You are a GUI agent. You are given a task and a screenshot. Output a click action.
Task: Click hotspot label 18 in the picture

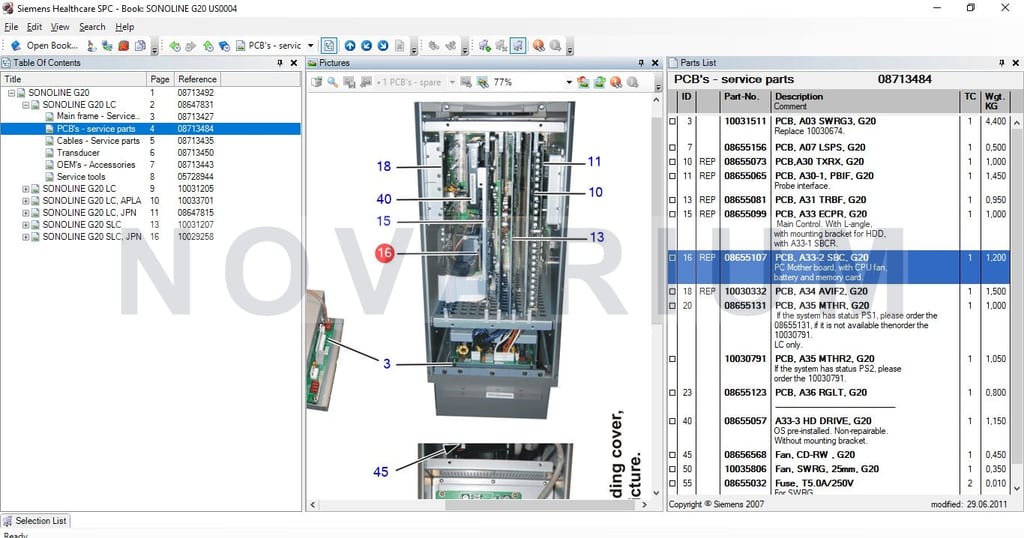click(384, 166)
